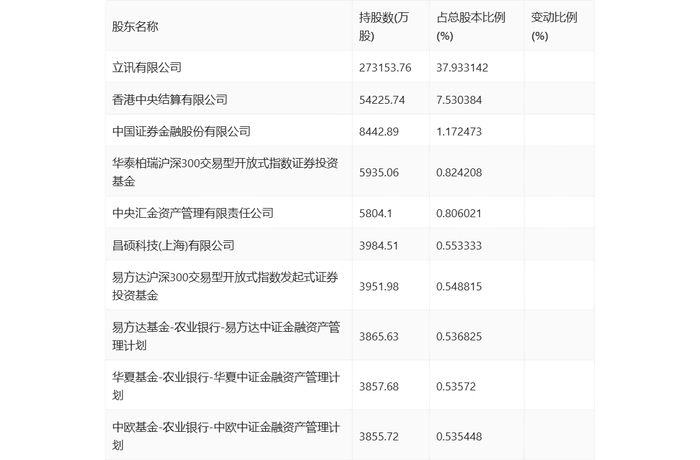Click the 273153.76 shareholding value
Image resolution: width=700 pixels, height=460 pixels.
(x=385, y=67)
